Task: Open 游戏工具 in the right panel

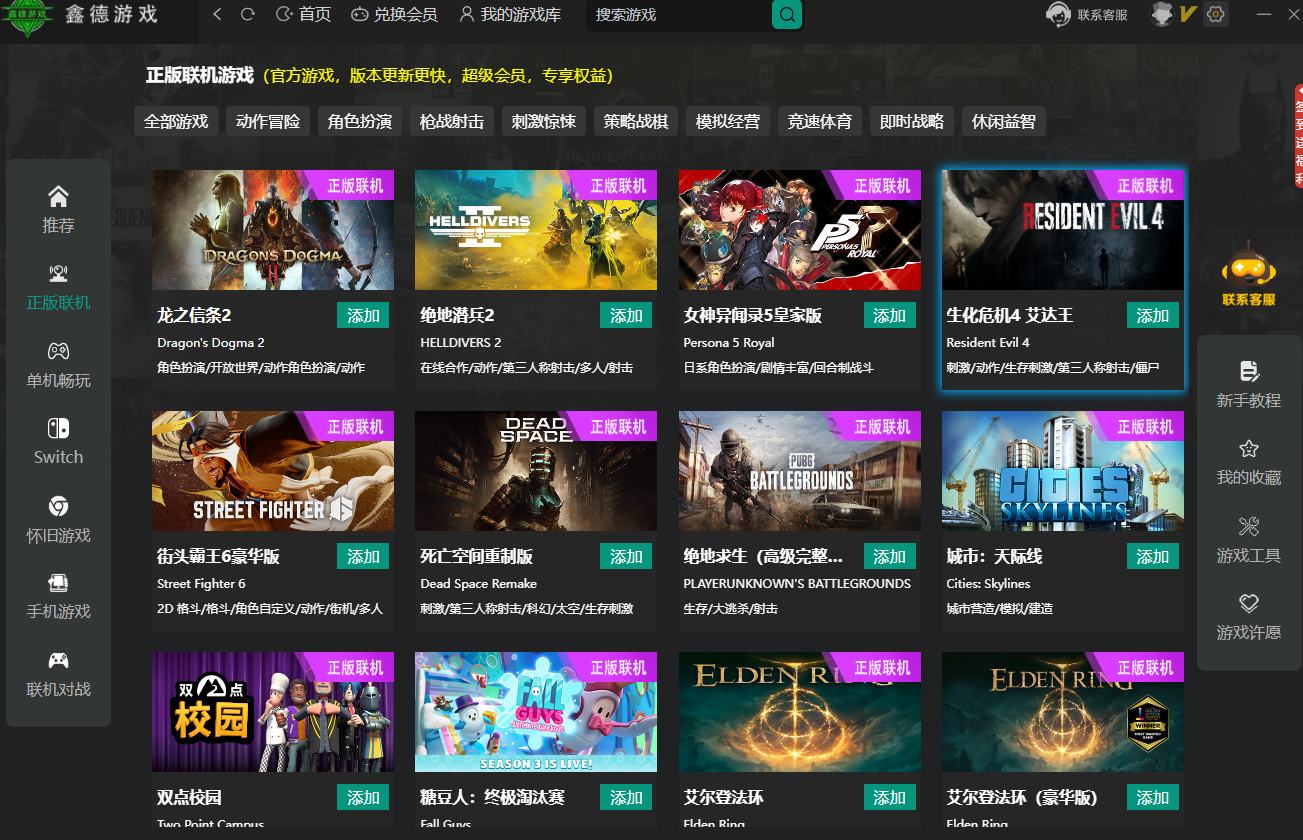Action: coord(1248,540)
